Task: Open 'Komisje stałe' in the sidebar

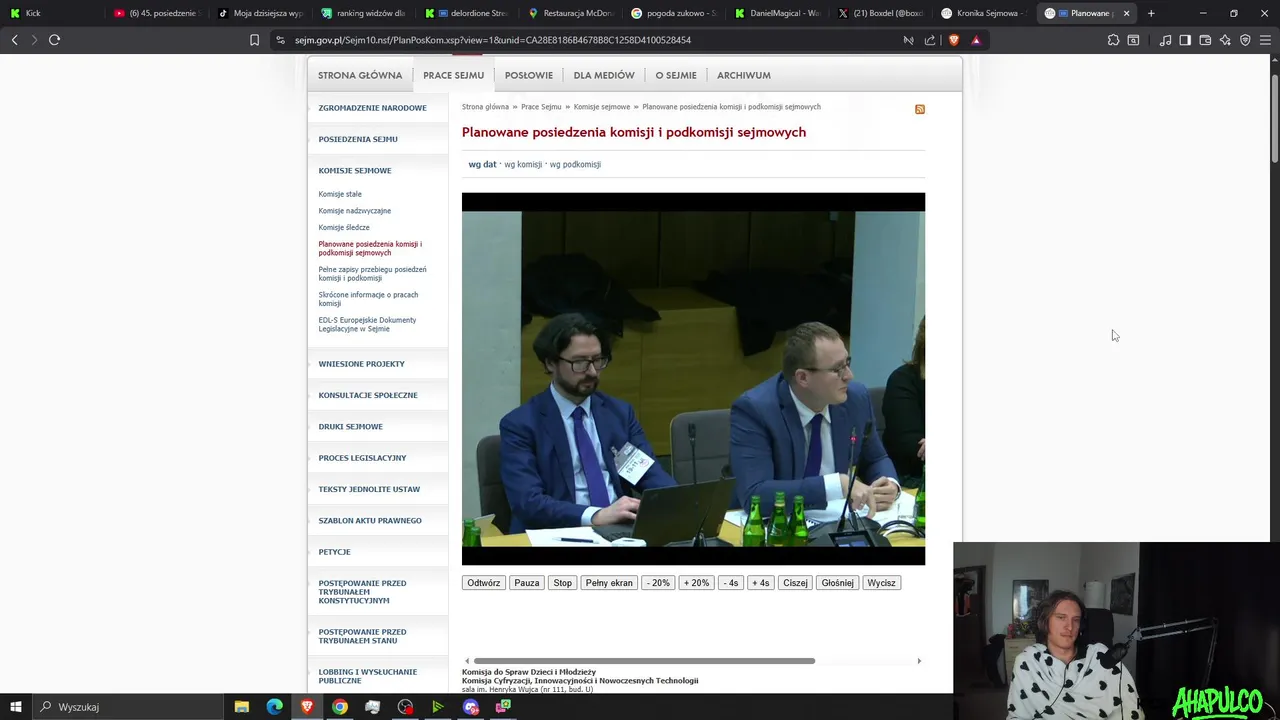Action: point(340,194)
